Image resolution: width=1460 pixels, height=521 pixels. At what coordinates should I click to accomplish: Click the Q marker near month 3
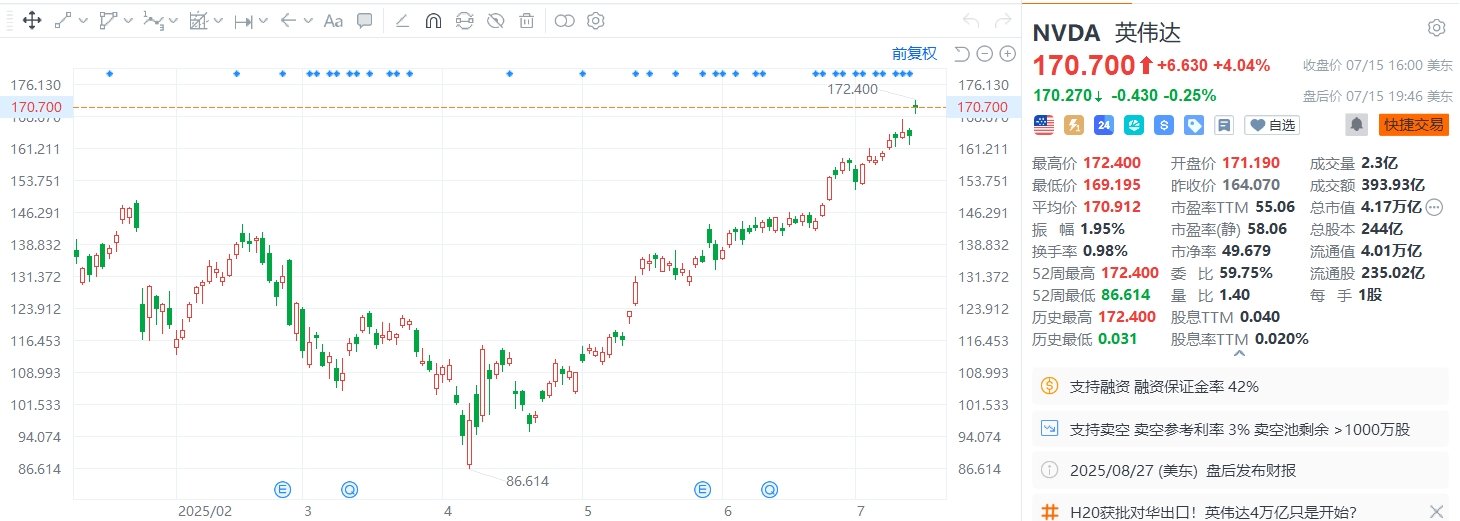pos(349,489)
